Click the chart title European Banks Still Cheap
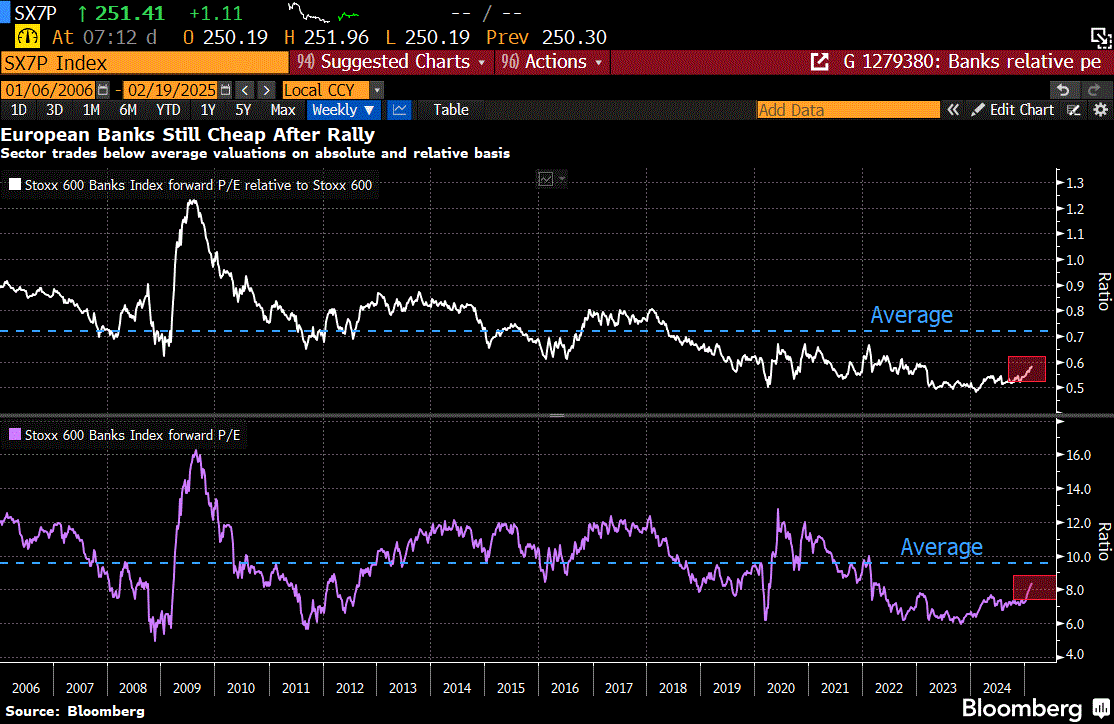This screenshot has width=1114, height=724. 188,134
